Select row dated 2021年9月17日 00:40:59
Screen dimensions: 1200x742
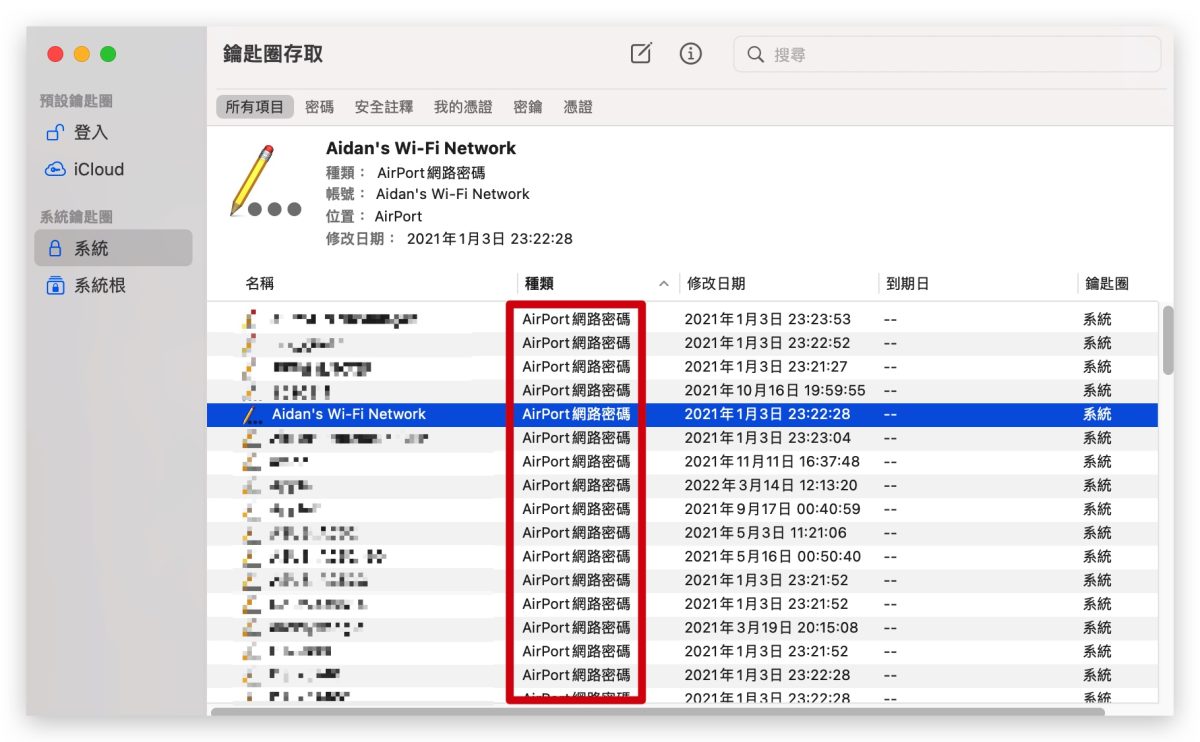coord(682,509)
